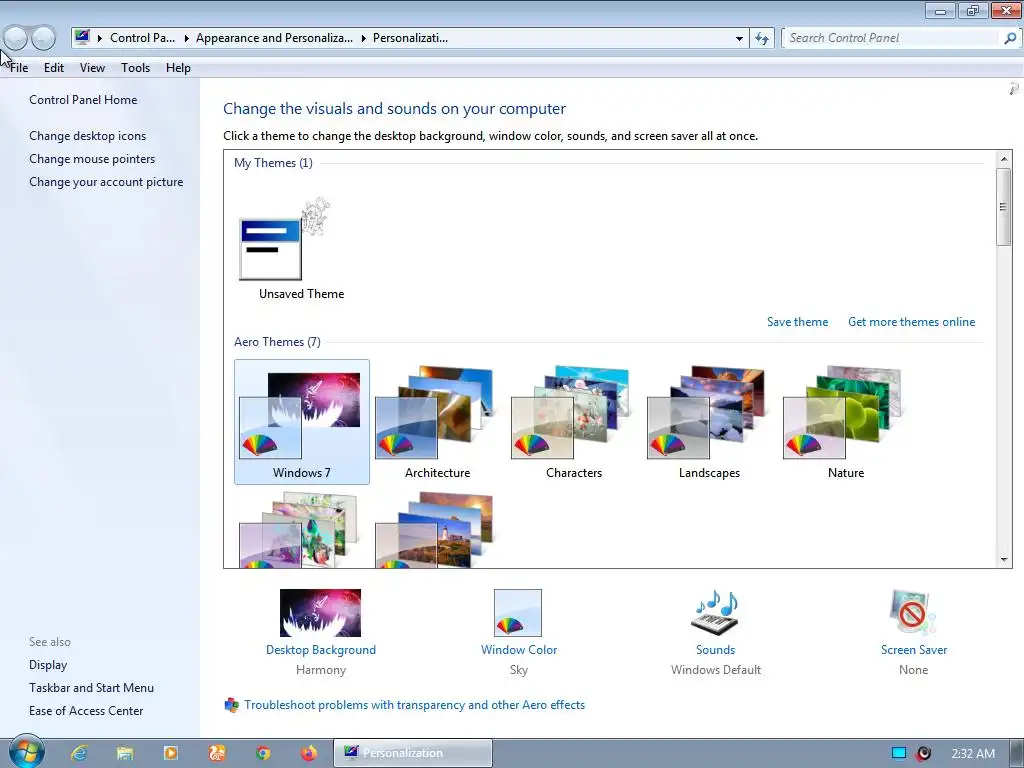Open the Window Color icon
The height and width of the screenshot is (768, 1024).
click(x=518, y=613)
